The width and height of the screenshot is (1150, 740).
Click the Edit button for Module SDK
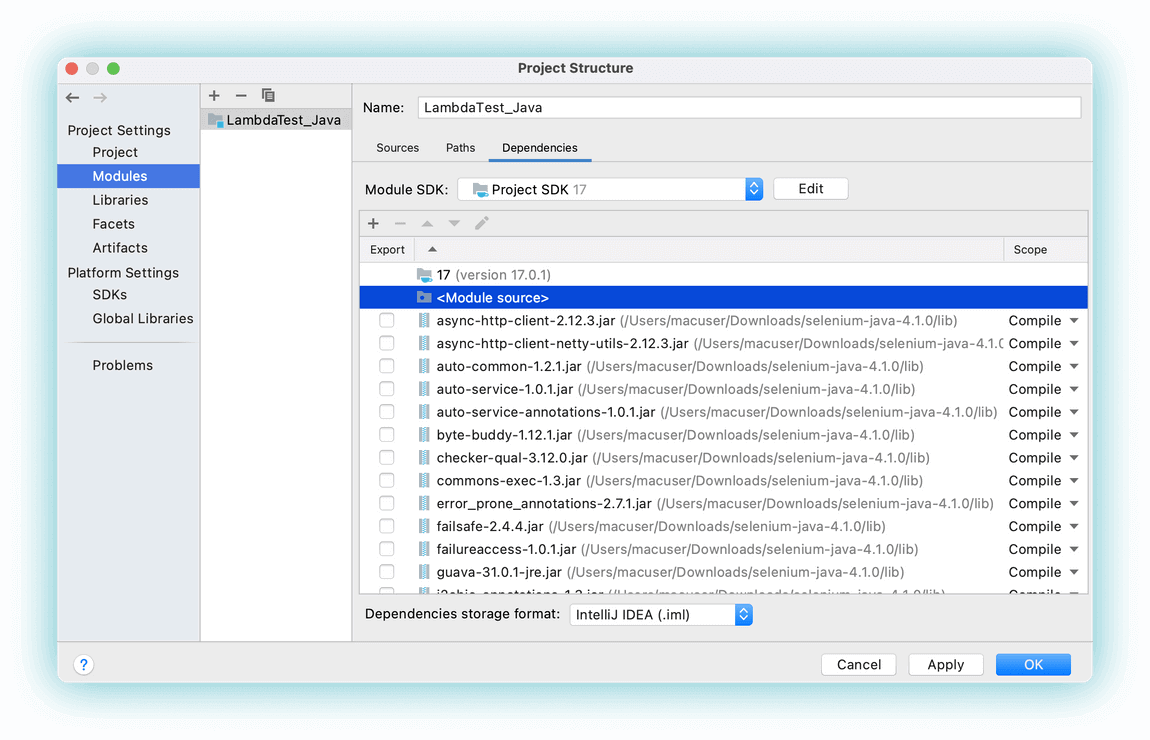tap(810, 189)
